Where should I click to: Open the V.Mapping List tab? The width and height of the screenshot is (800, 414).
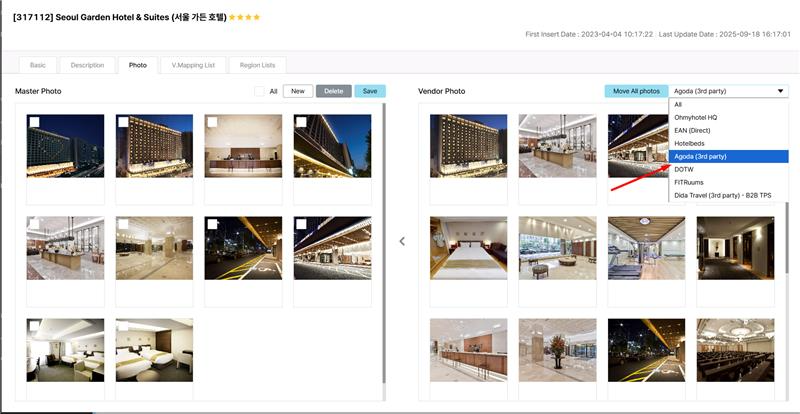(x=193, y=65)
